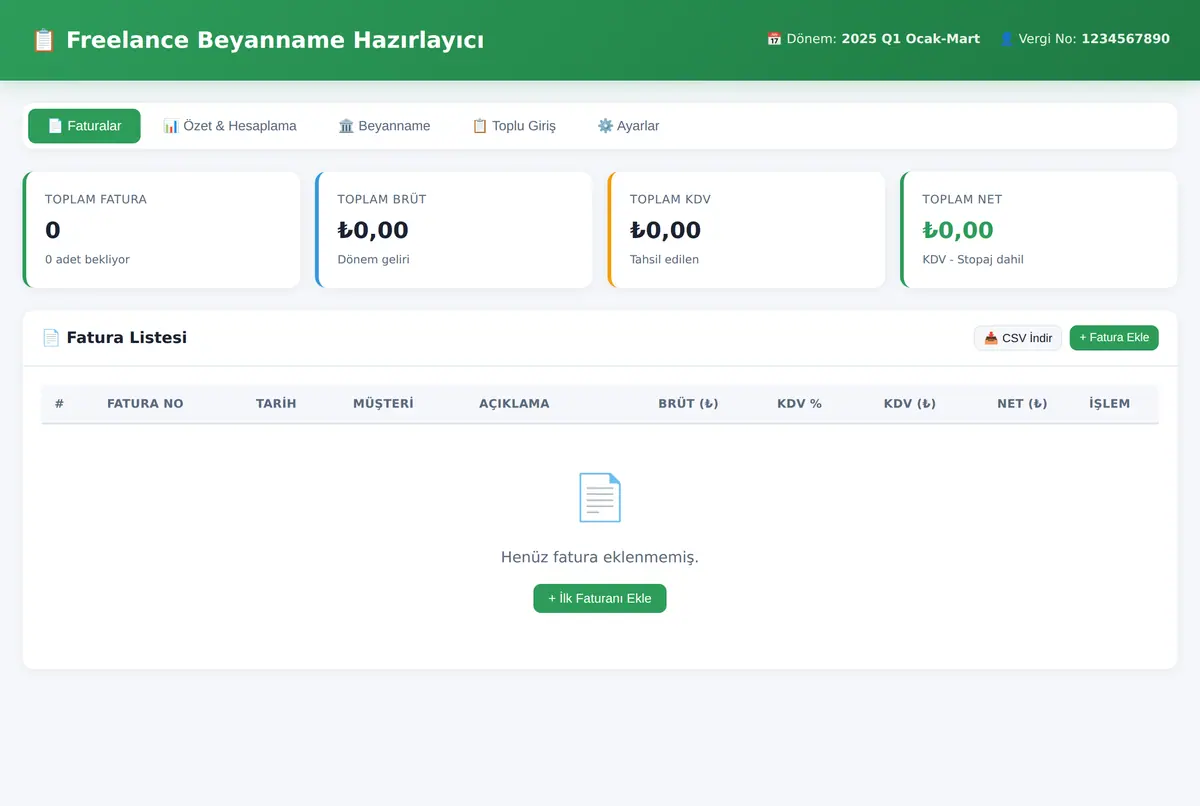
Task: Click the large empty-state document icon
Action: tap(600, 497)
